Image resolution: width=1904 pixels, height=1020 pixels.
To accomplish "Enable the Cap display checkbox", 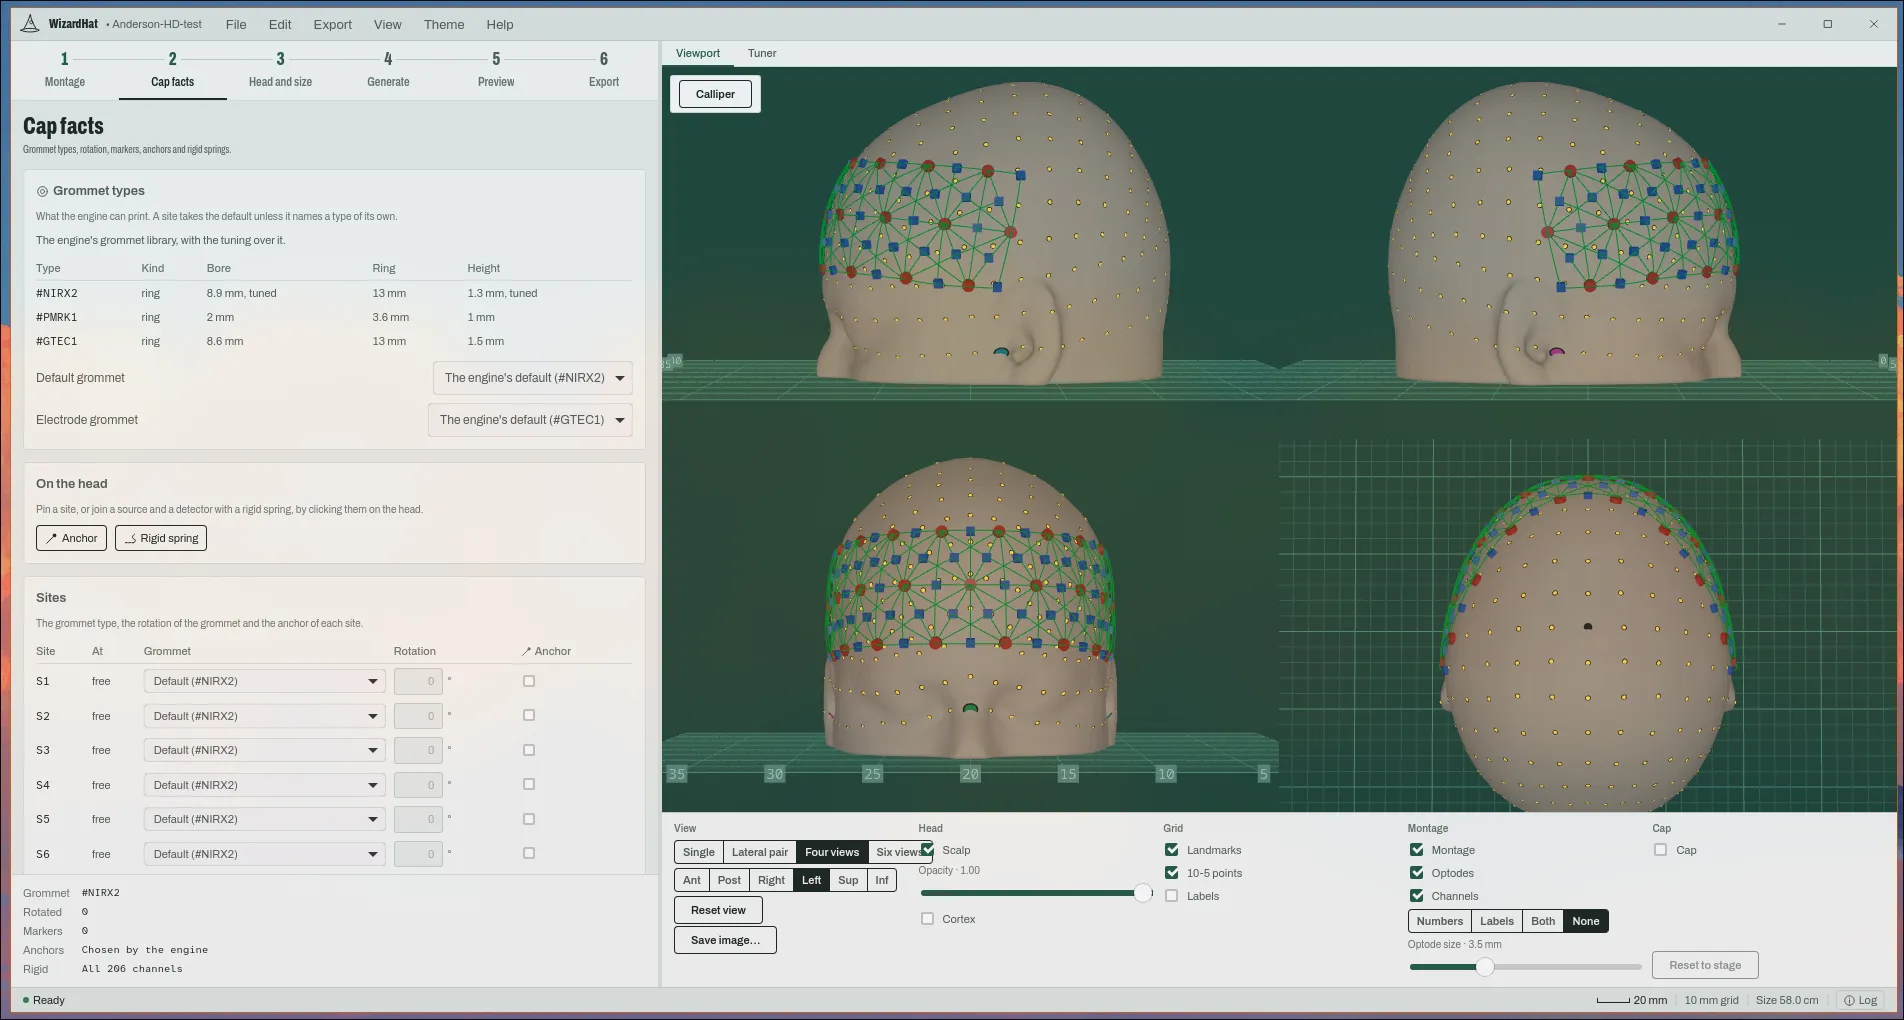I will [1660, 850].
